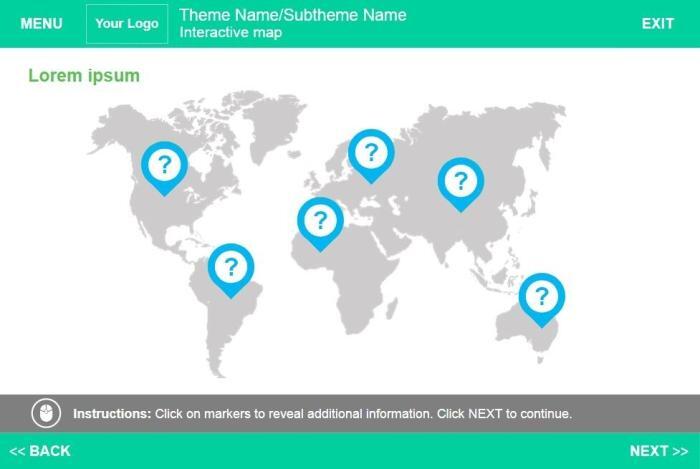Click the Your Logo box
The image size is (700, 469).
click(127, 24)
